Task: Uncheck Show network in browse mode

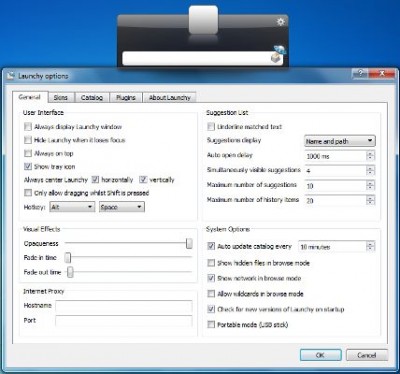Action: (211, 278)
